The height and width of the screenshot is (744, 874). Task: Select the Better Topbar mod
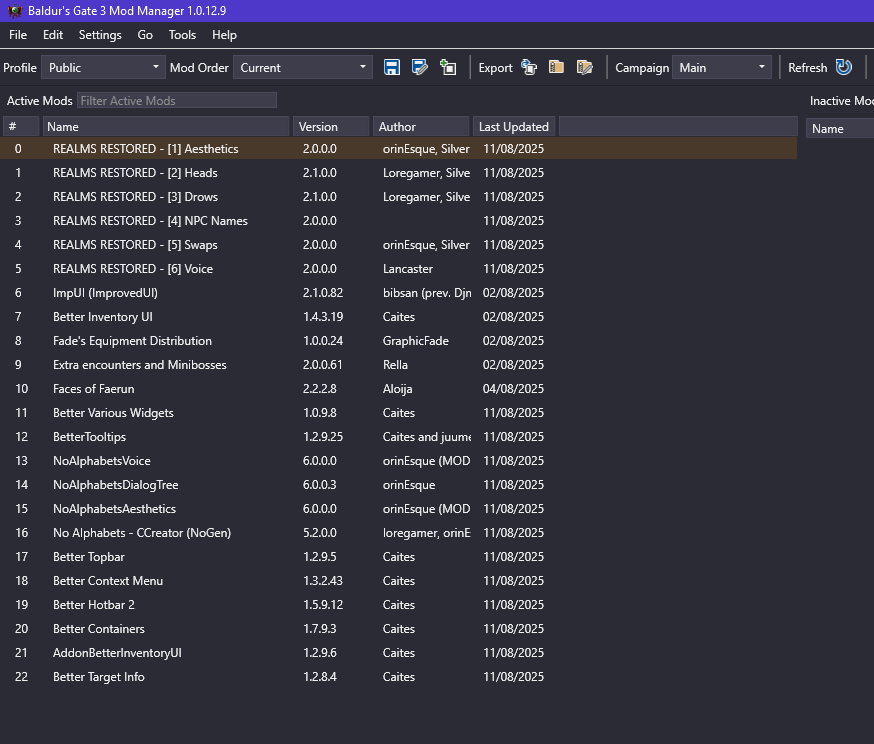click(x=399, y=556)
